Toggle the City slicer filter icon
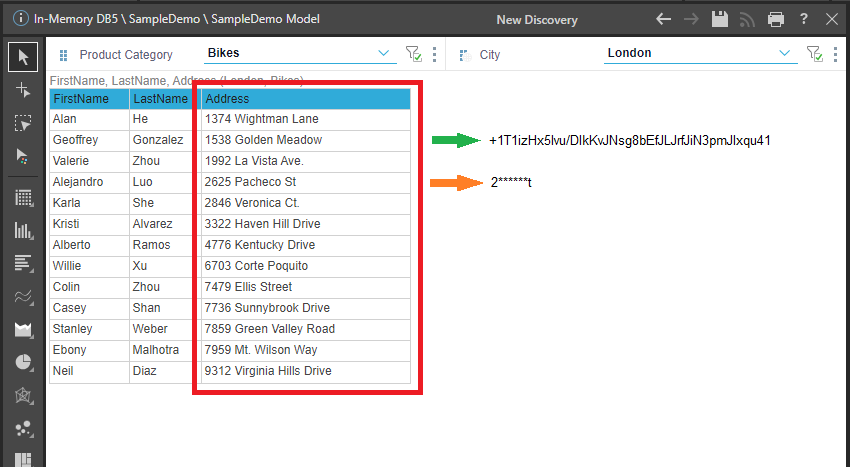The width and height of the screenshot is (850, 467). click(x=814, y=54)
